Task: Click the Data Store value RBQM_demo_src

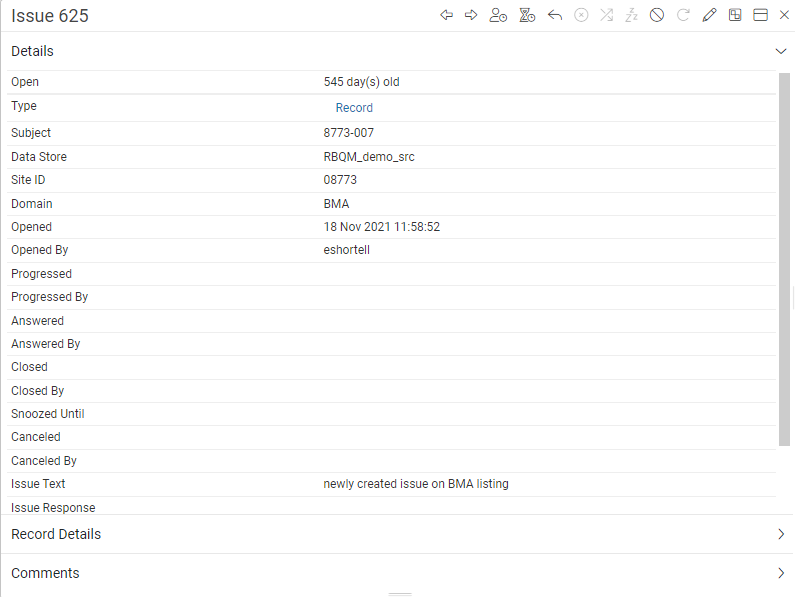Action: coord(369,157)
